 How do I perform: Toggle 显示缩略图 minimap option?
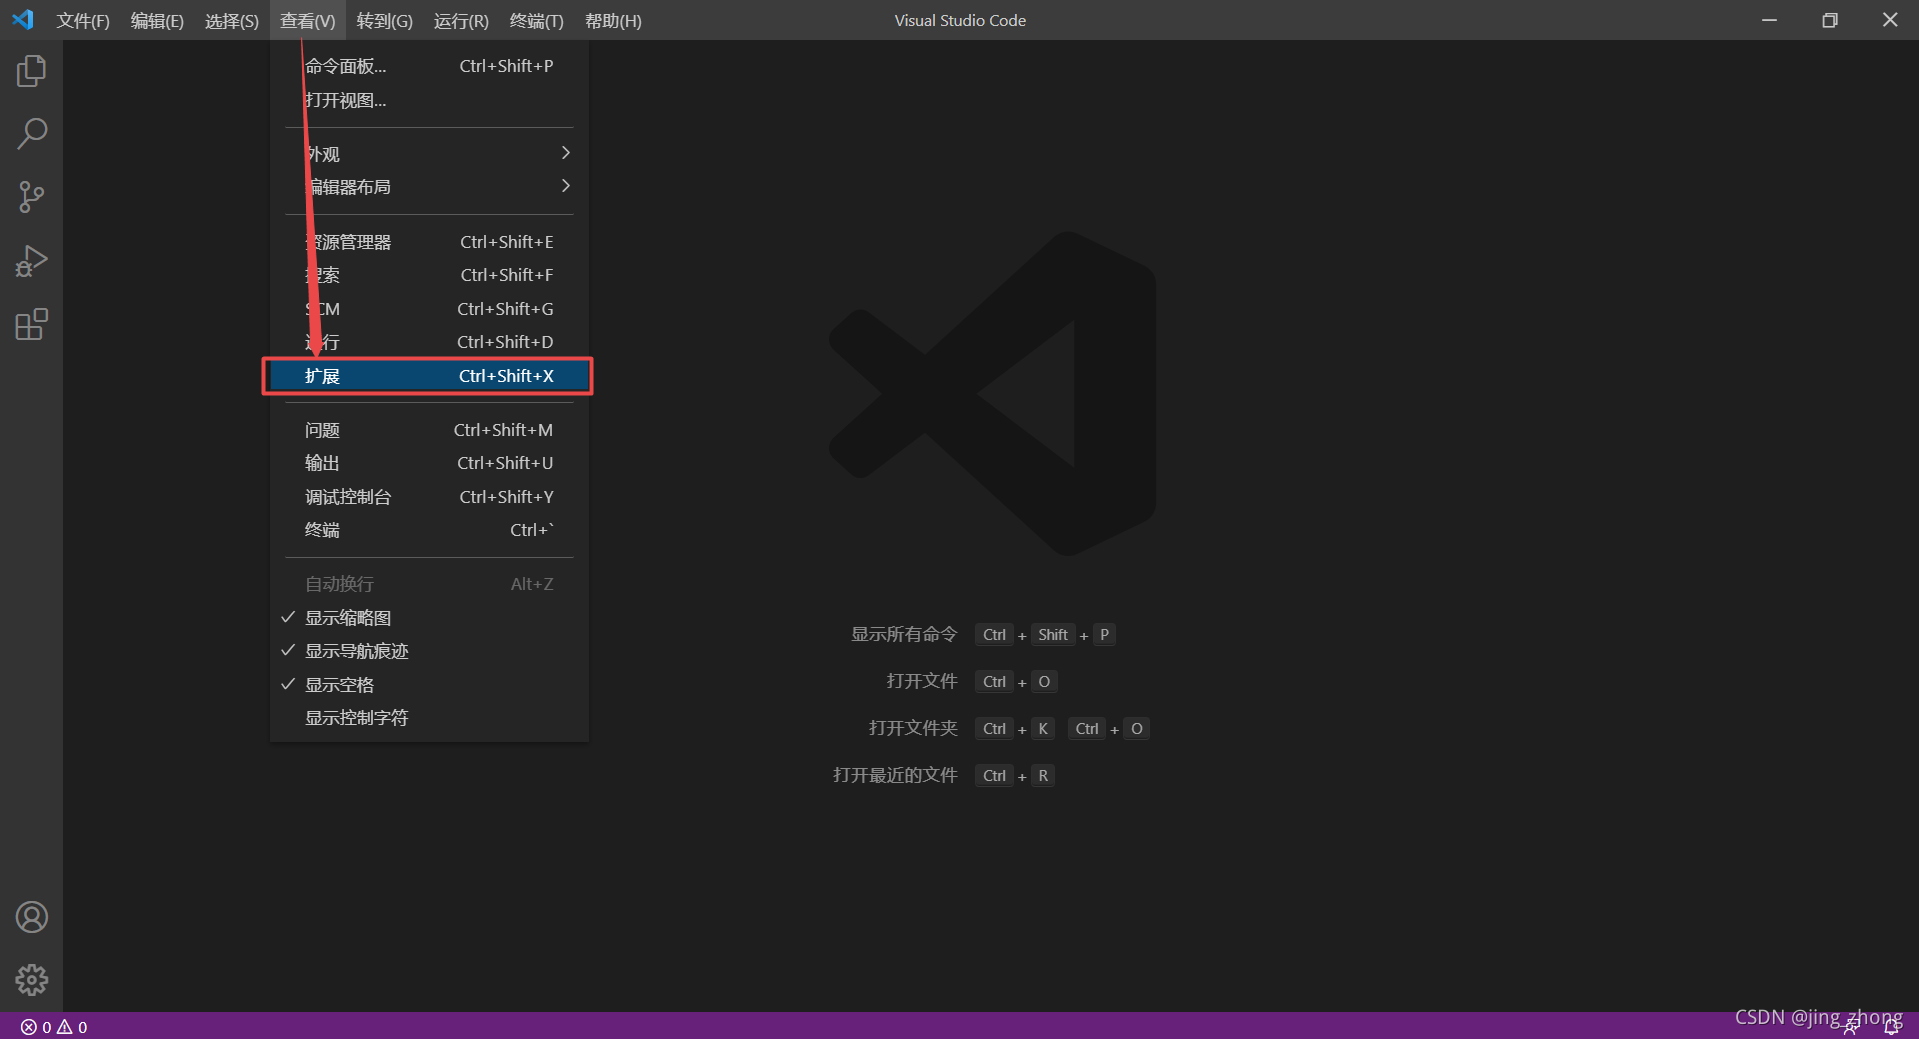click(x=429, y=618)
